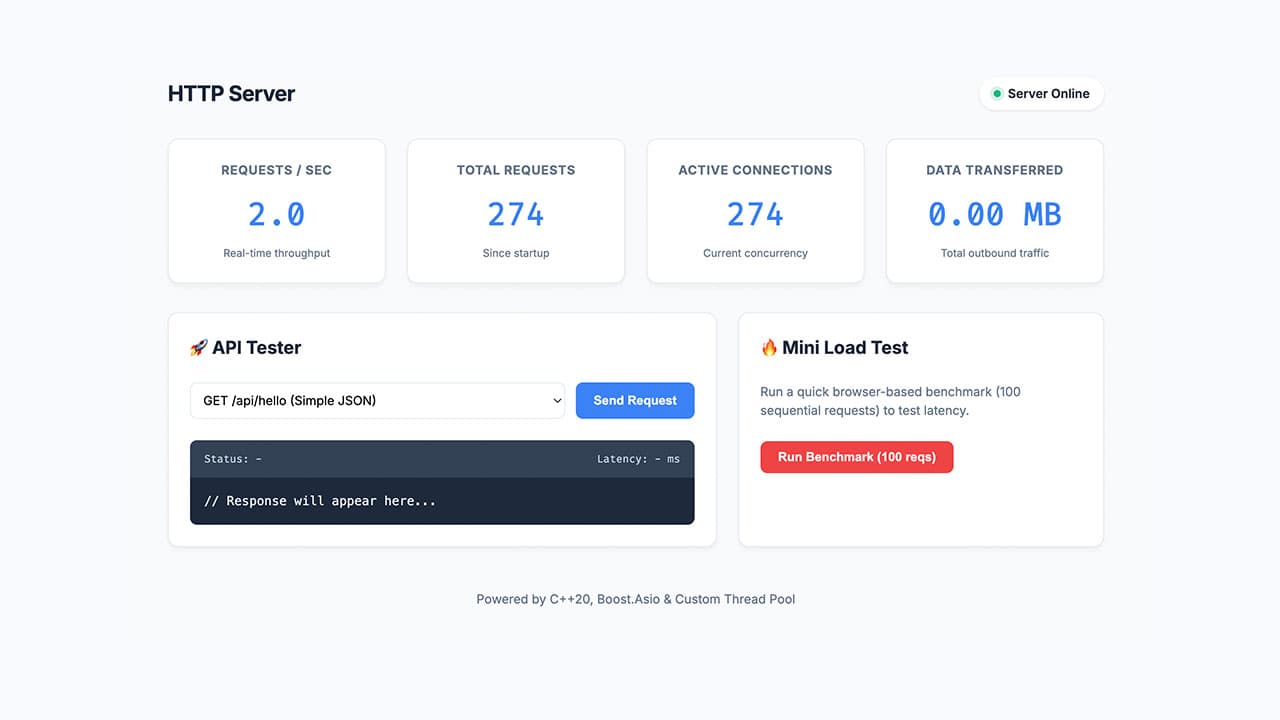Click the green Server Online status dot
Image resolution: width=1280 pixels, height=720 pixels.
(x=996, y=93)
